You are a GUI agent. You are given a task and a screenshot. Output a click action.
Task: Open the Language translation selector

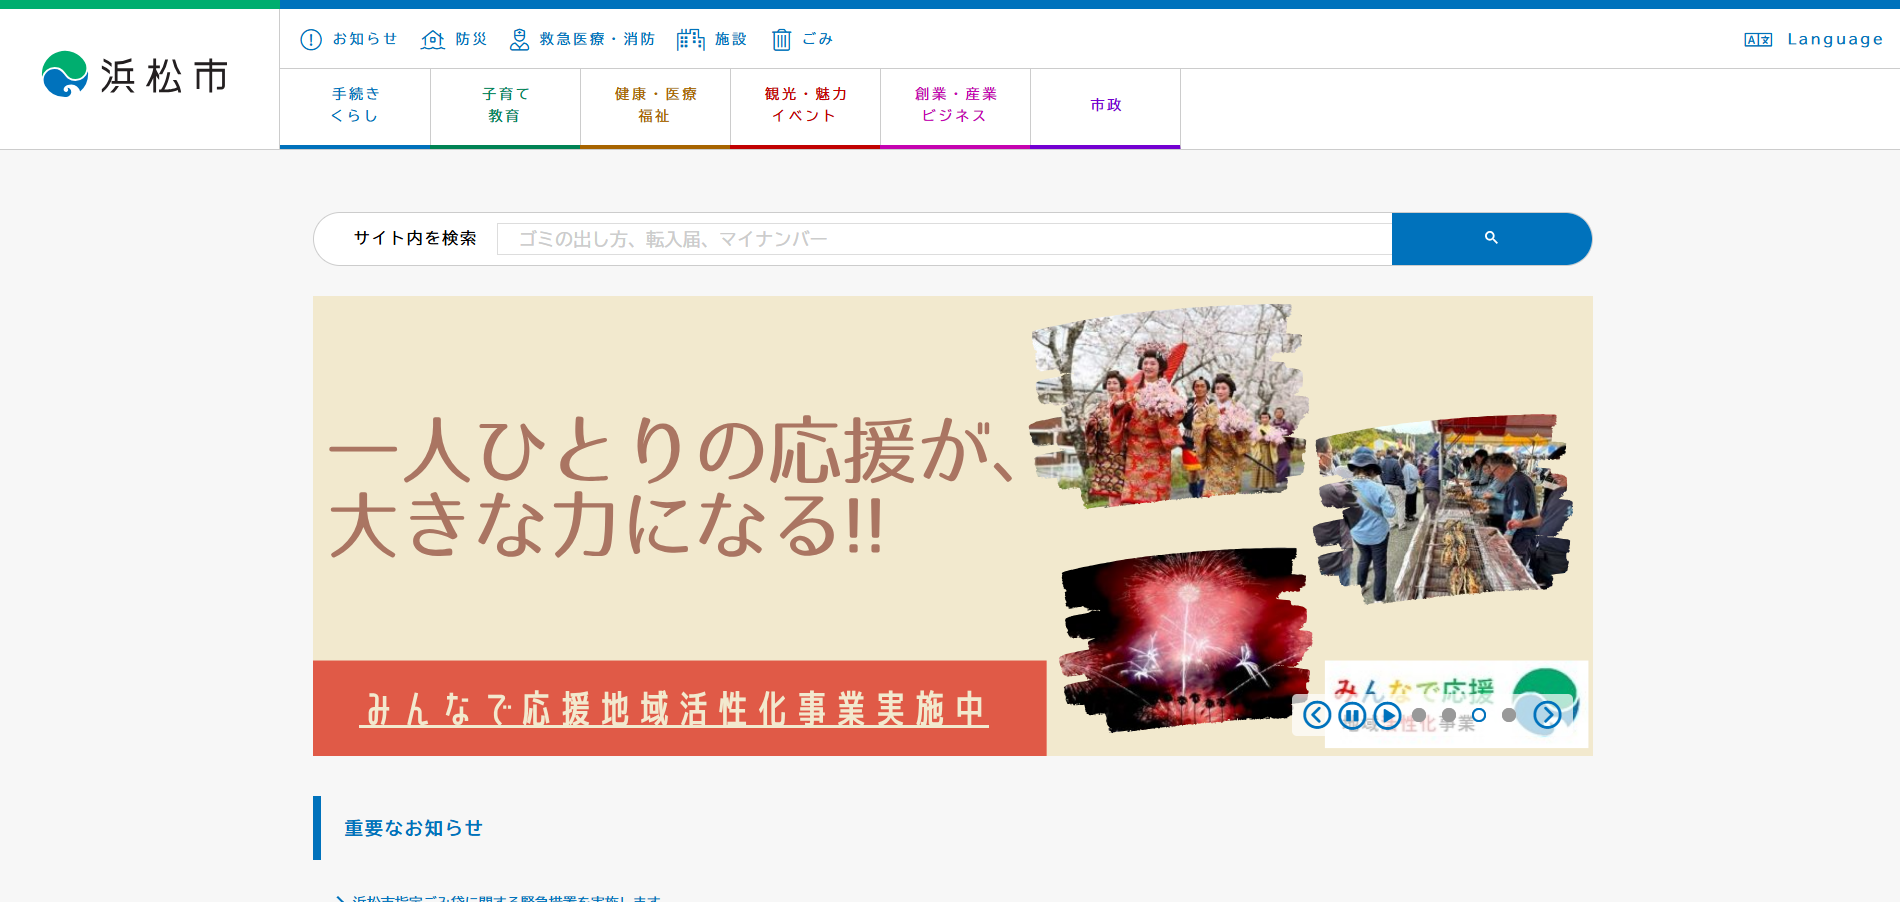click(x=1814, y=39)
